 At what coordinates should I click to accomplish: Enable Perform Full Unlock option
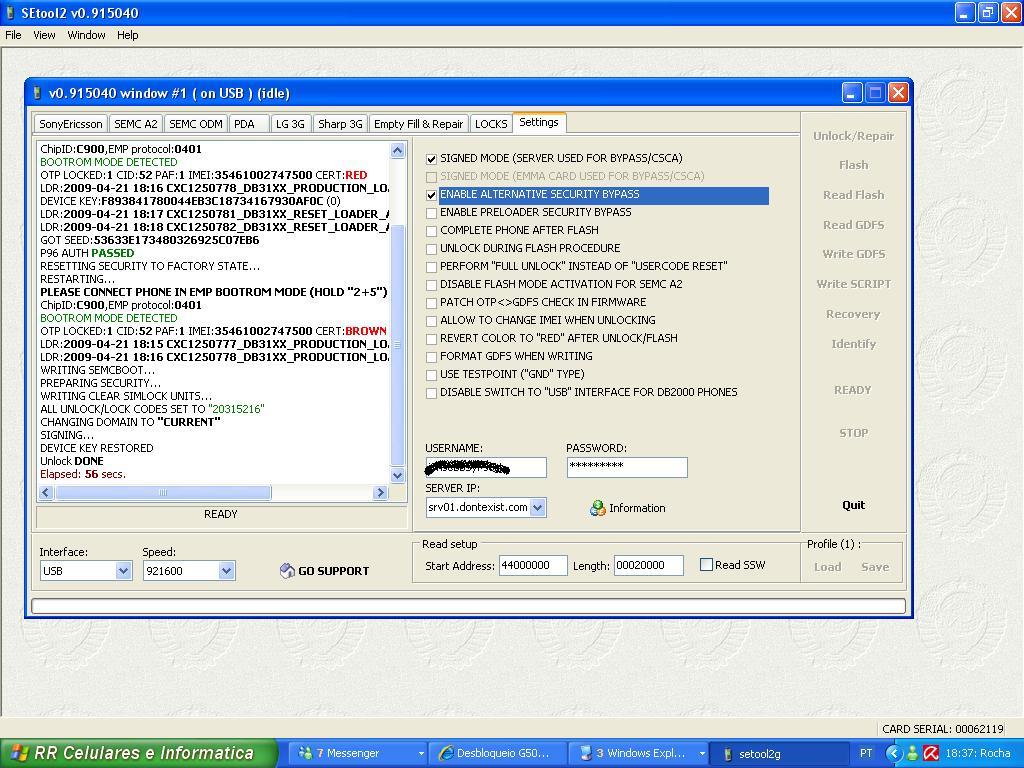pos(431,266)
